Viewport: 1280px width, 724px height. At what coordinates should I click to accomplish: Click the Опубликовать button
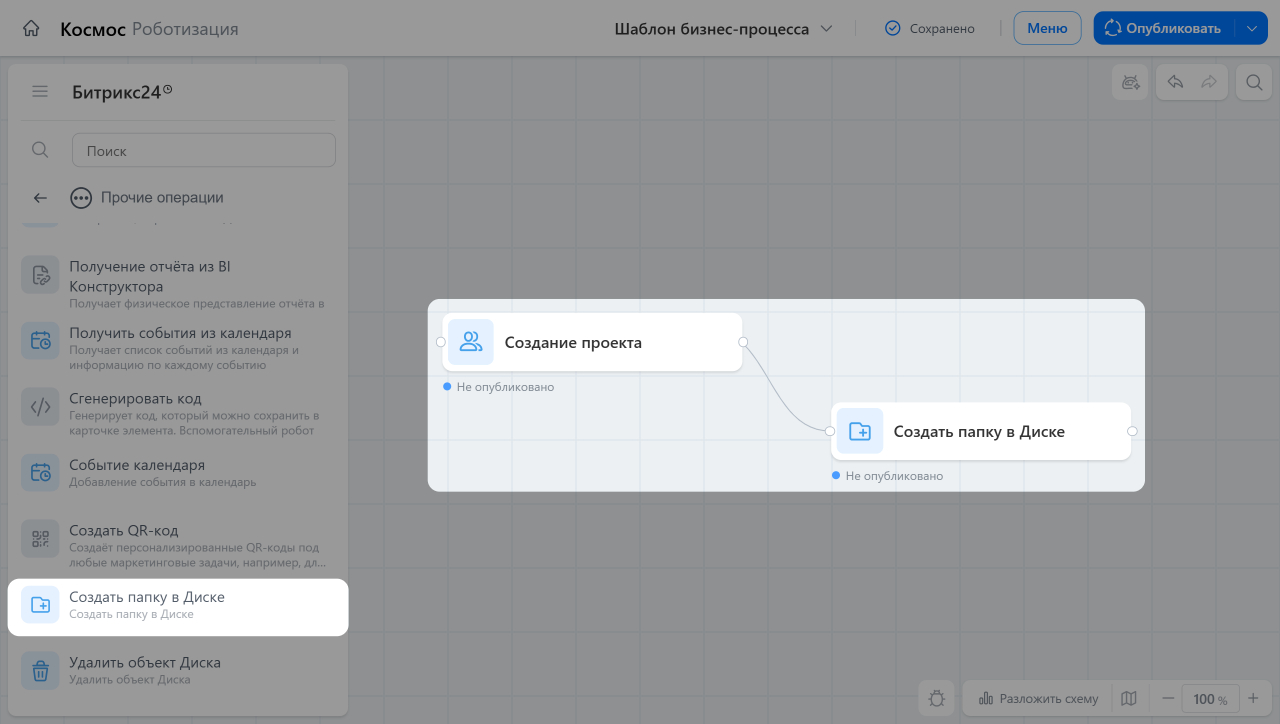pyautogui.click(x=1164, y=28)
